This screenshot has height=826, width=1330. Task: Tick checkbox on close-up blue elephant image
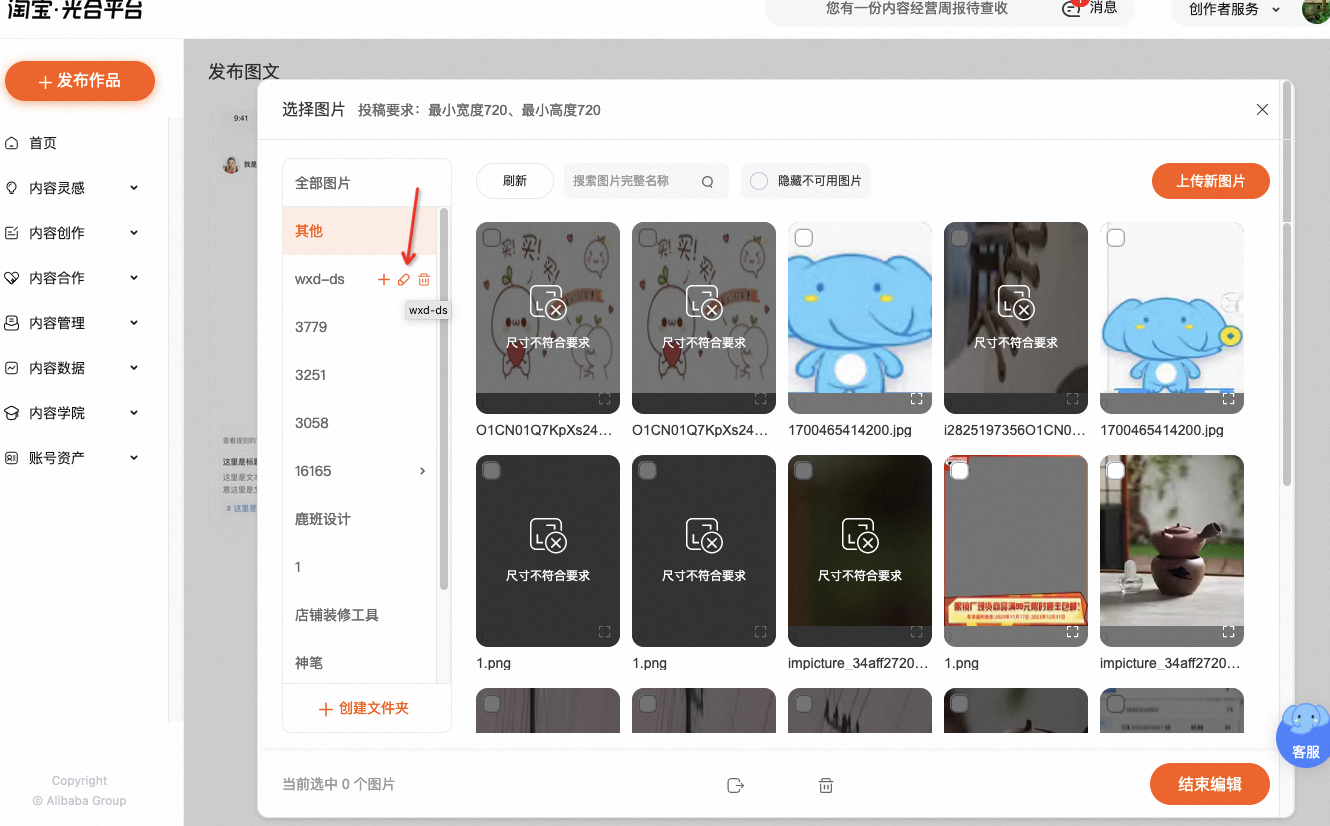point(804,238)
